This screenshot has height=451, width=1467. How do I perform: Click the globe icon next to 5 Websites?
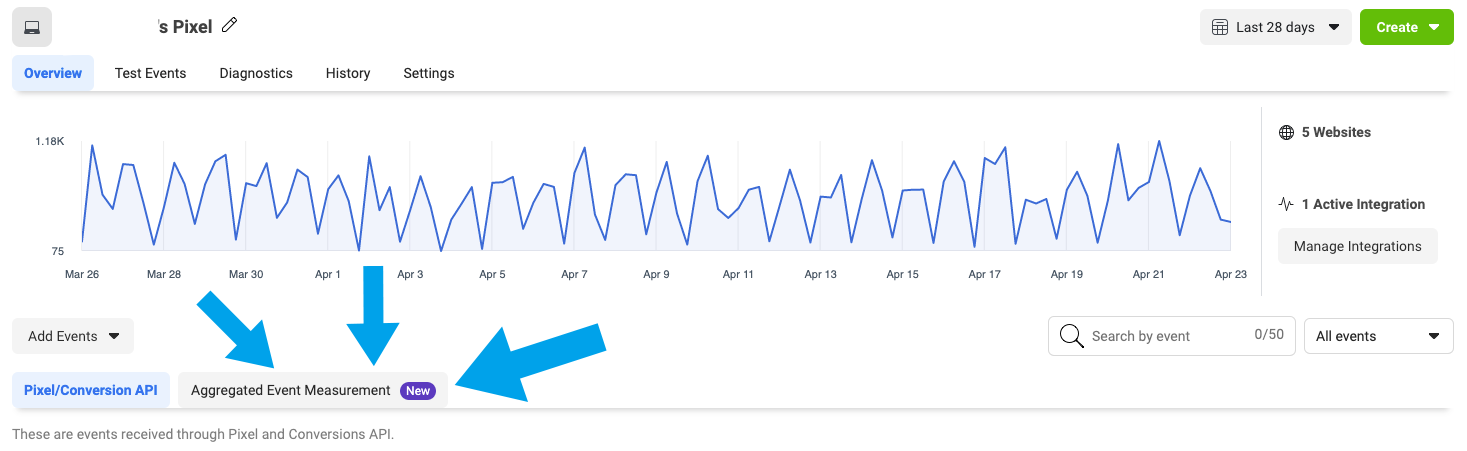coord(1287,132)
